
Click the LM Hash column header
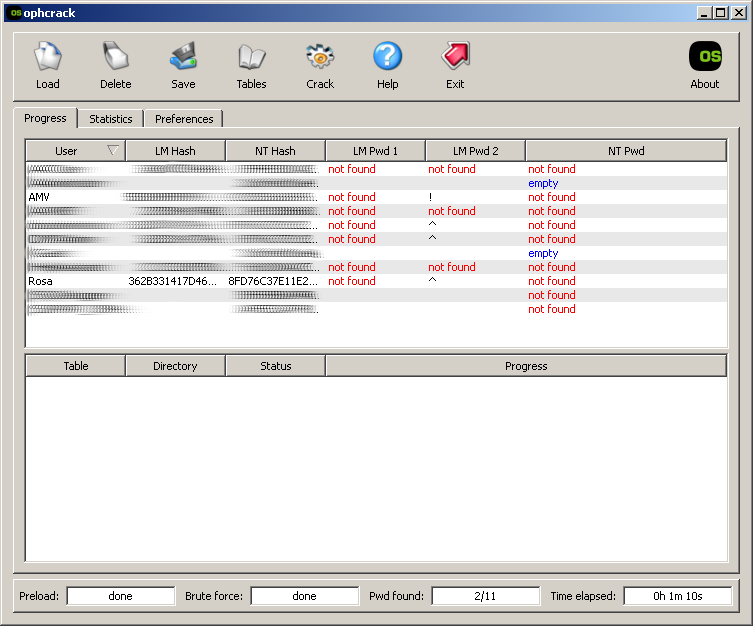tap(175, 151)
